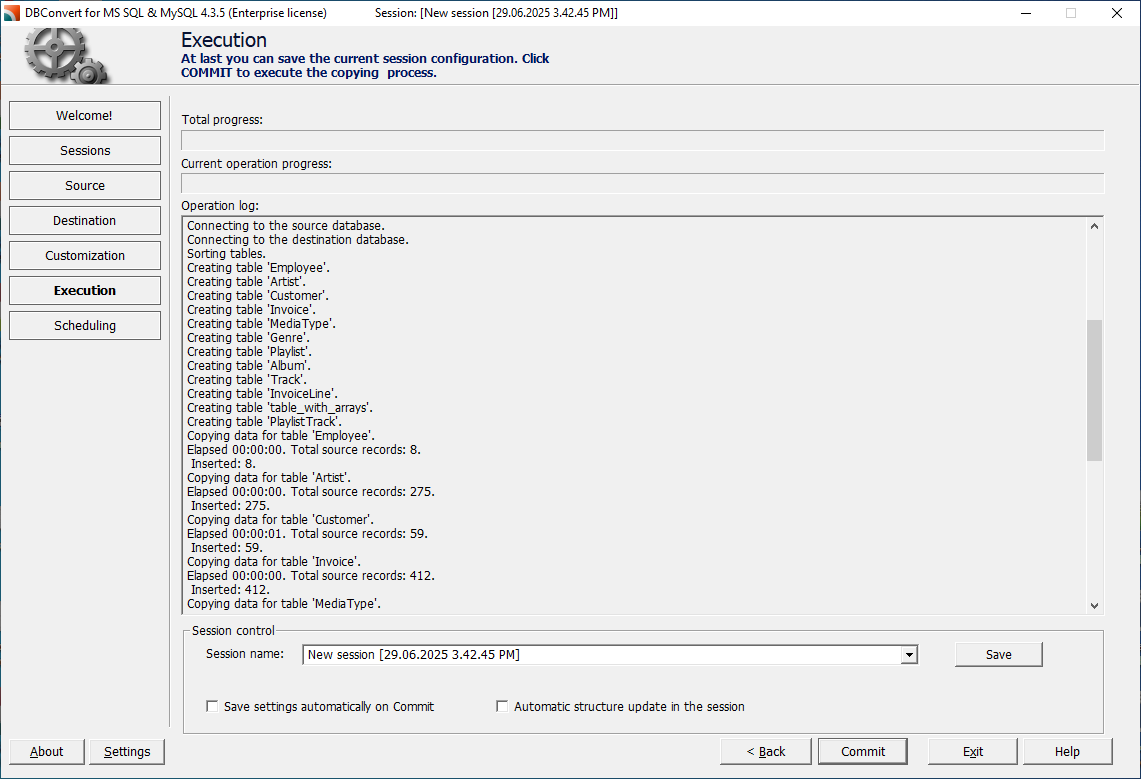Save the current session configuration
Viewport: 1141px width, 779px height.
click(x=997, y=654)
